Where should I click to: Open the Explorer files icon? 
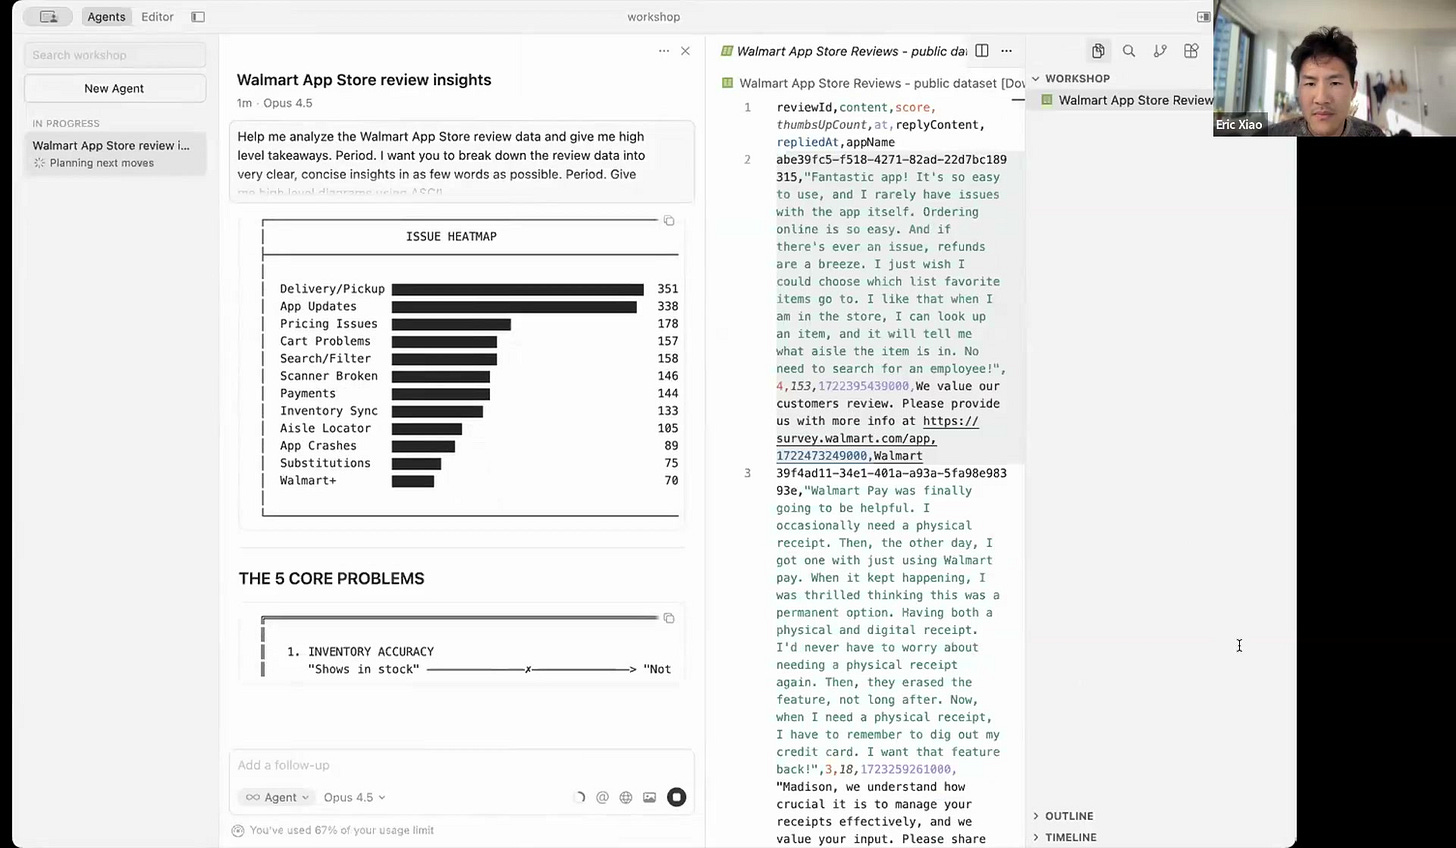(x=1098, y=51)
